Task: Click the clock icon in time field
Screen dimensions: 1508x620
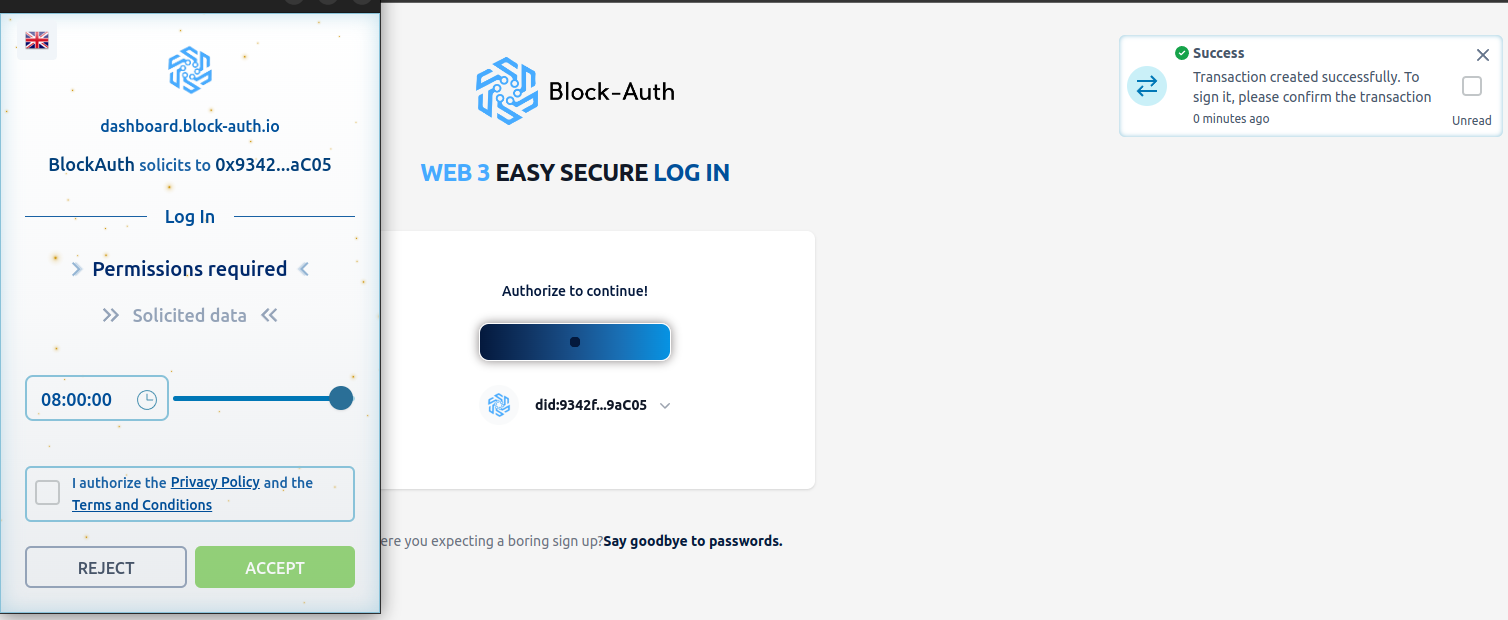Action: 147,400
